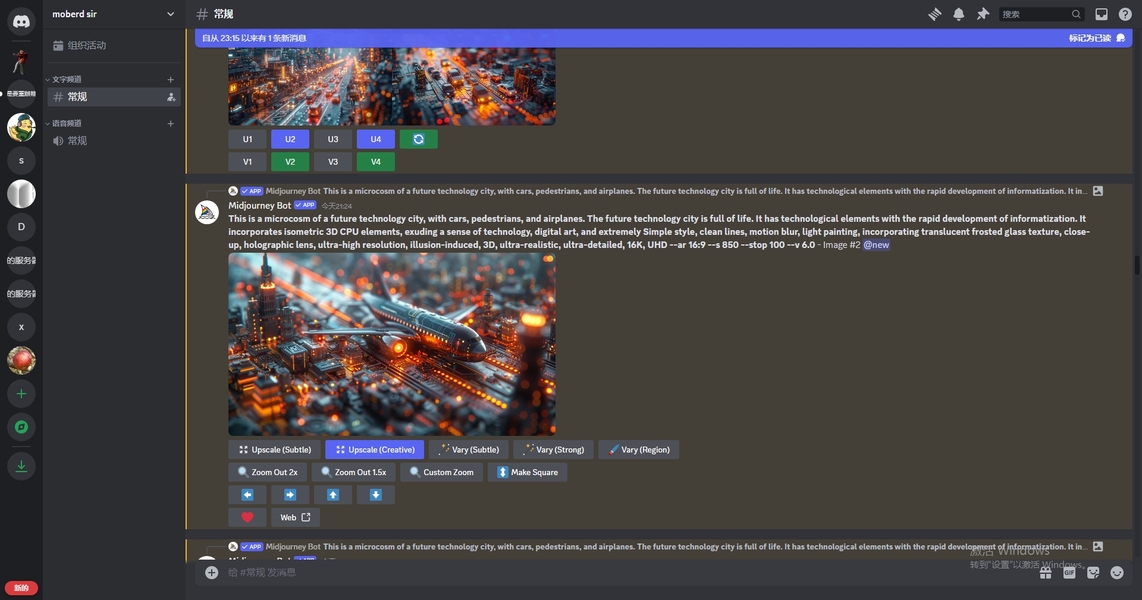Pan image right with right arrow button

coord(290,495)
